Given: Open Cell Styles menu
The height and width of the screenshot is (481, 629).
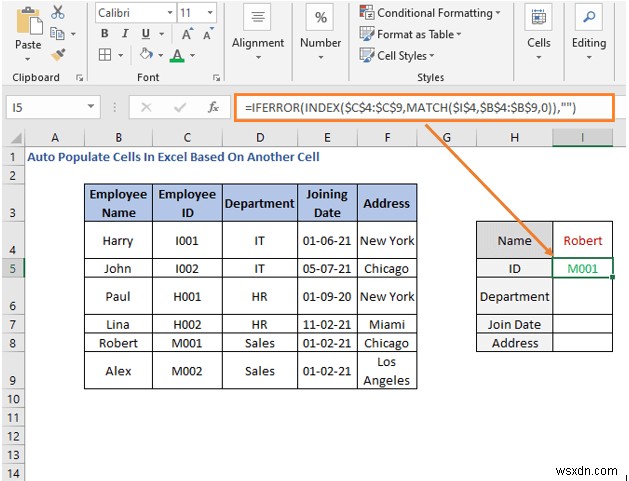Looking at the screenshot, I should tap(397, 55).
